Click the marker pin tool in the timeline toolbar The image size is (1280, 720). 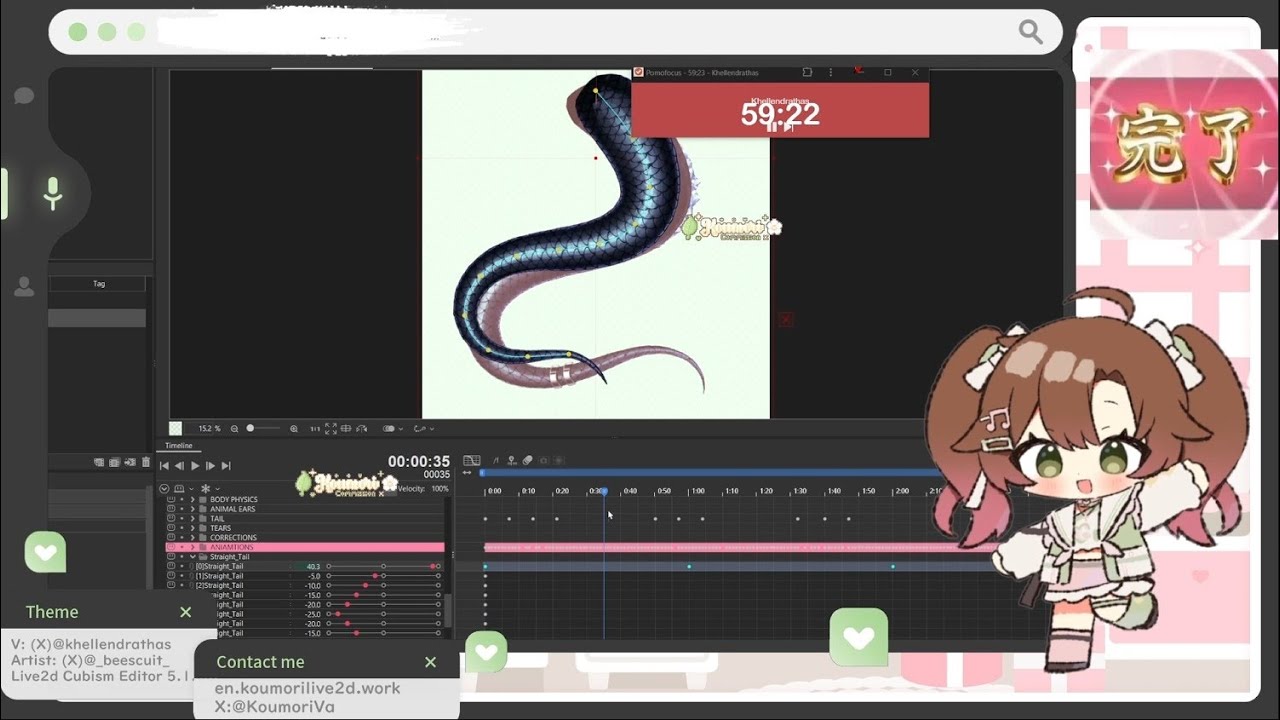click(x=512, y=460)
